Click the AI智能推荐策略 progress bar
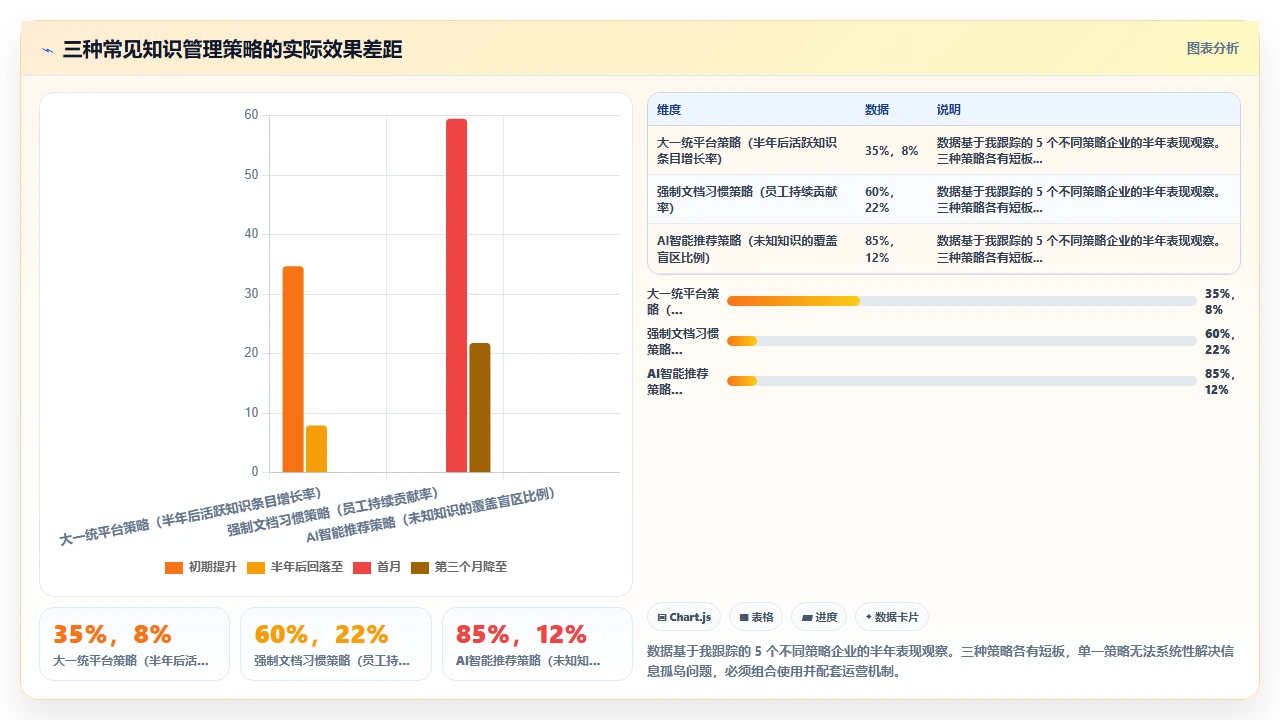This screenshot has height=720, width=1280. coord(962,381)
